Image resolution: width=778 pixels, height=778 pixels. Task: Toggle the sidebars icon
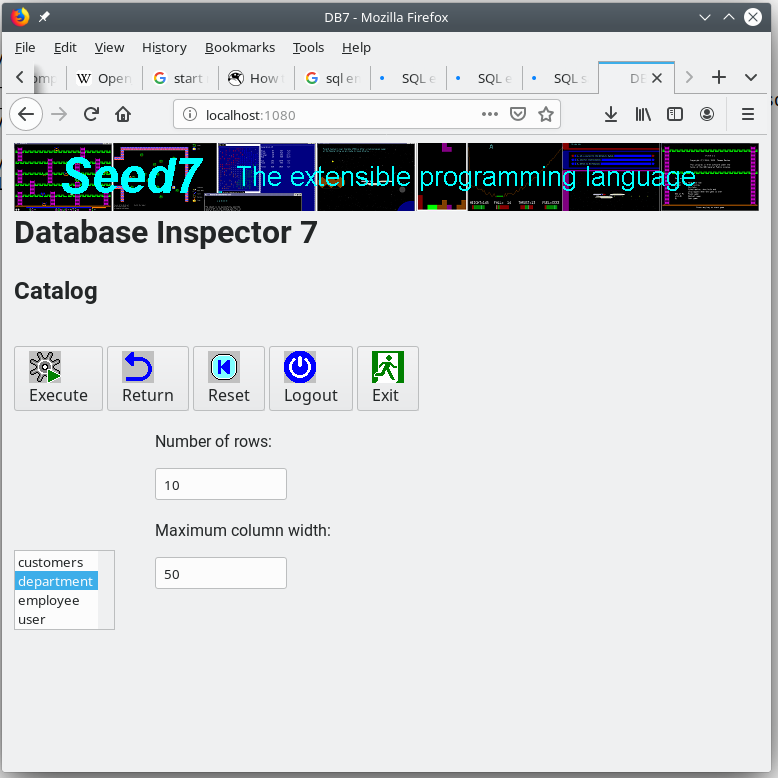coord(675,115)
